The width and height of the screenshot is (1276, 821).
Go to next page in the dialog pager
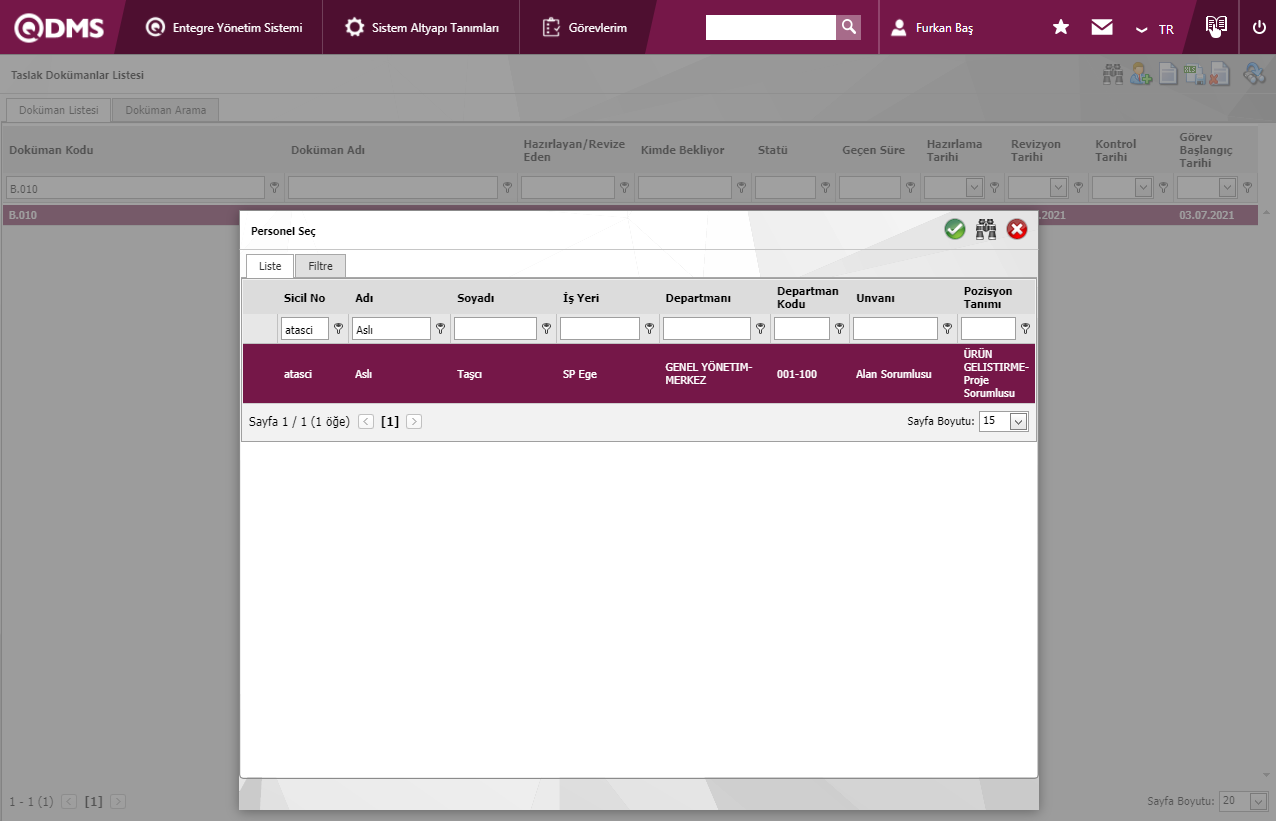[414, 422]
